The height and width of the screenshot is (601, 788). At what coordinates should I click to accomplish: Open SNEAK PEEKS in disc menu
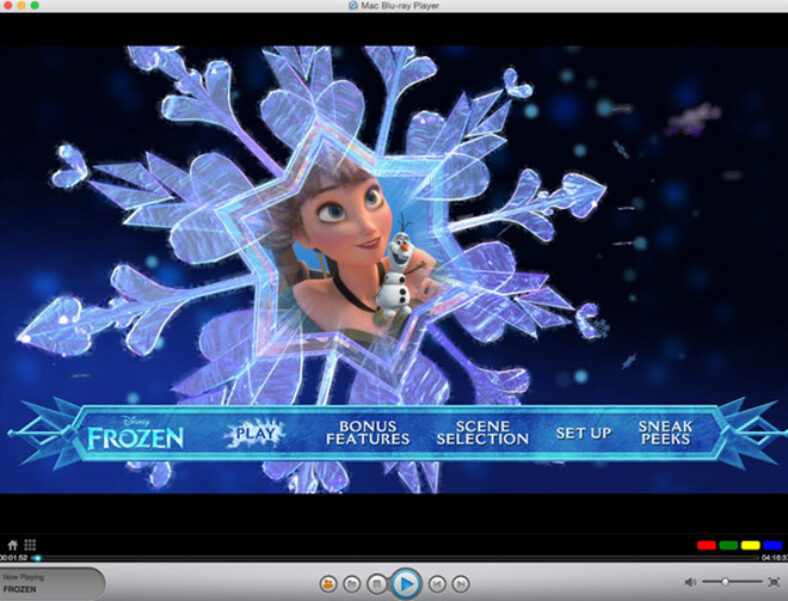(x=665, y=433)
